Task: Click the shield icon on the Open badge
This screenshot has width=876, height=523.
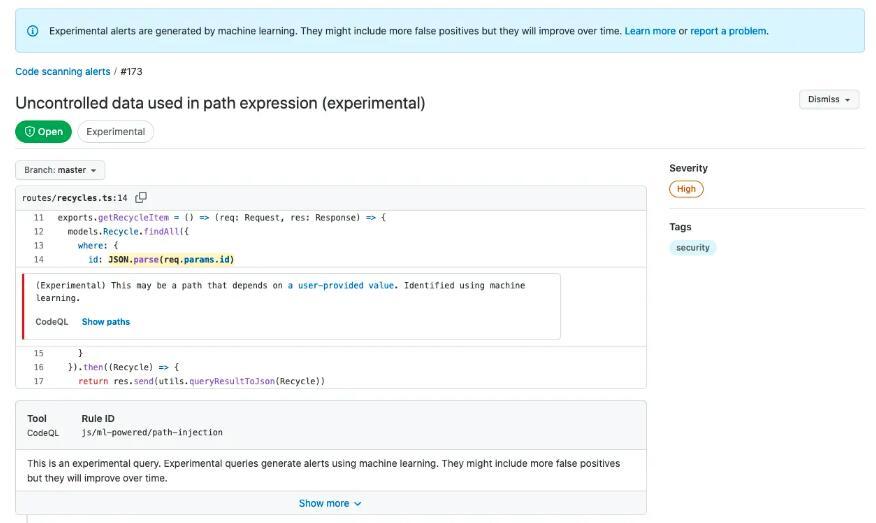Action: point(30,132)
